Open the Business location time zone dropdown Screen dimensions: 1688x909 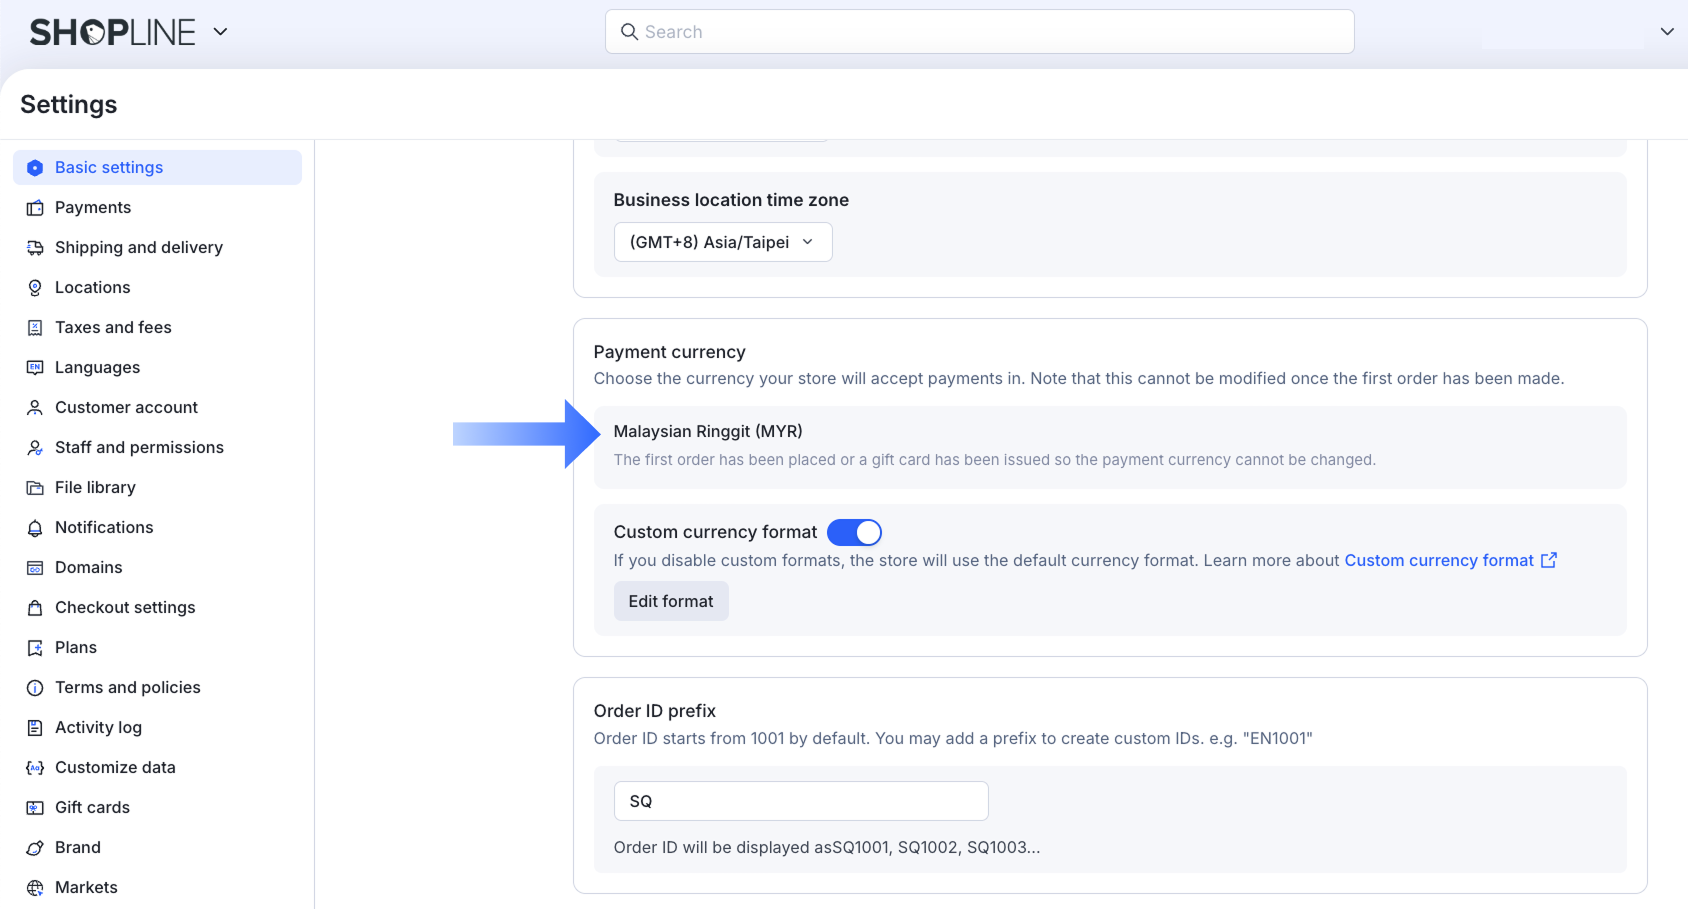pos(722,242)
